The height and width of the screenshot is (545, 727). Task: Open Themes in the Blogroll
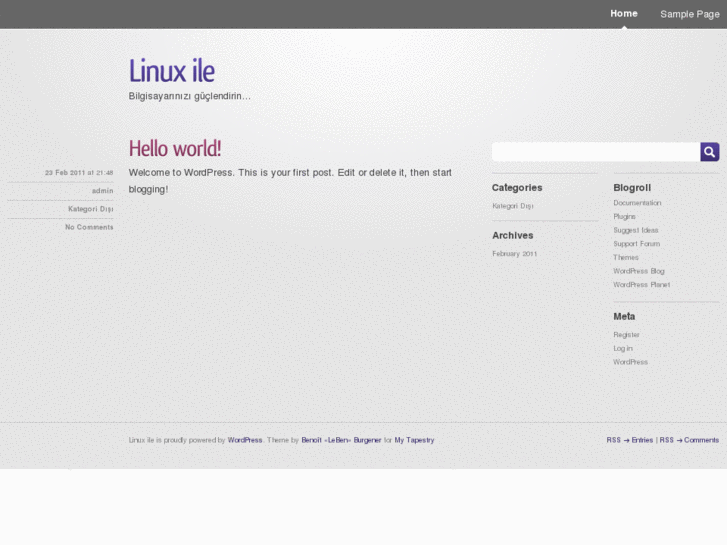pos(626,257)
